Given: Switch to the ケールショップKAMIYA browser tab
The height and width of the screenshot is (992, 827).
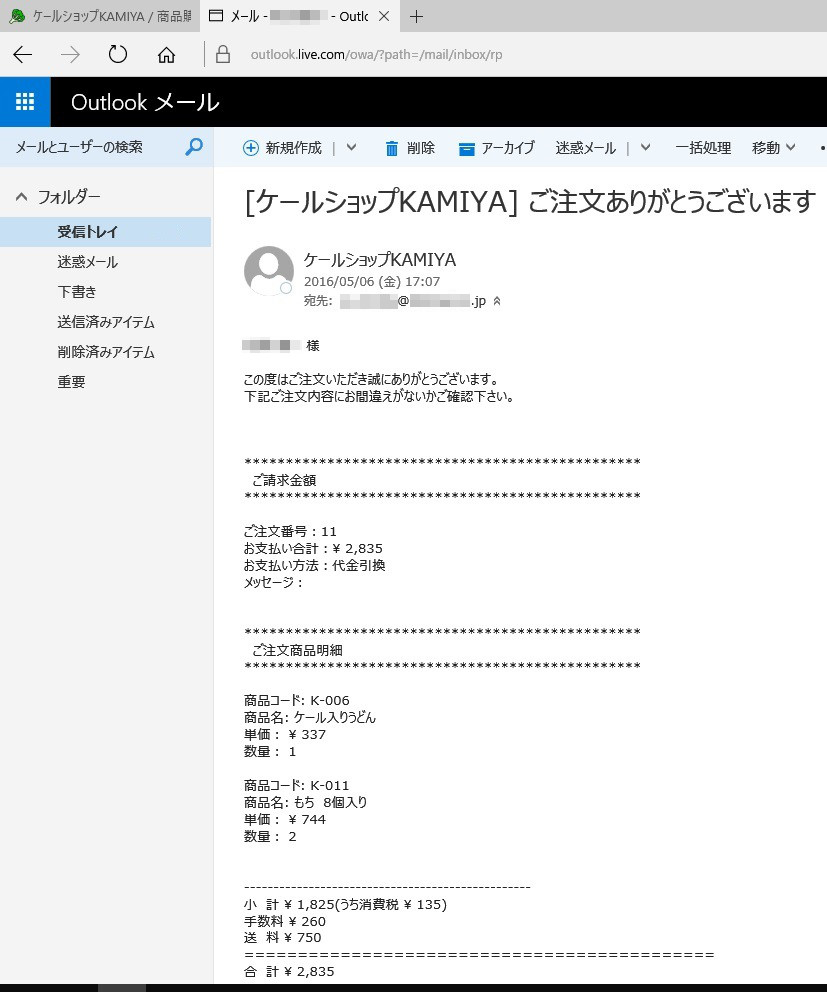Looking at the screenshot, I should [98, 16].
